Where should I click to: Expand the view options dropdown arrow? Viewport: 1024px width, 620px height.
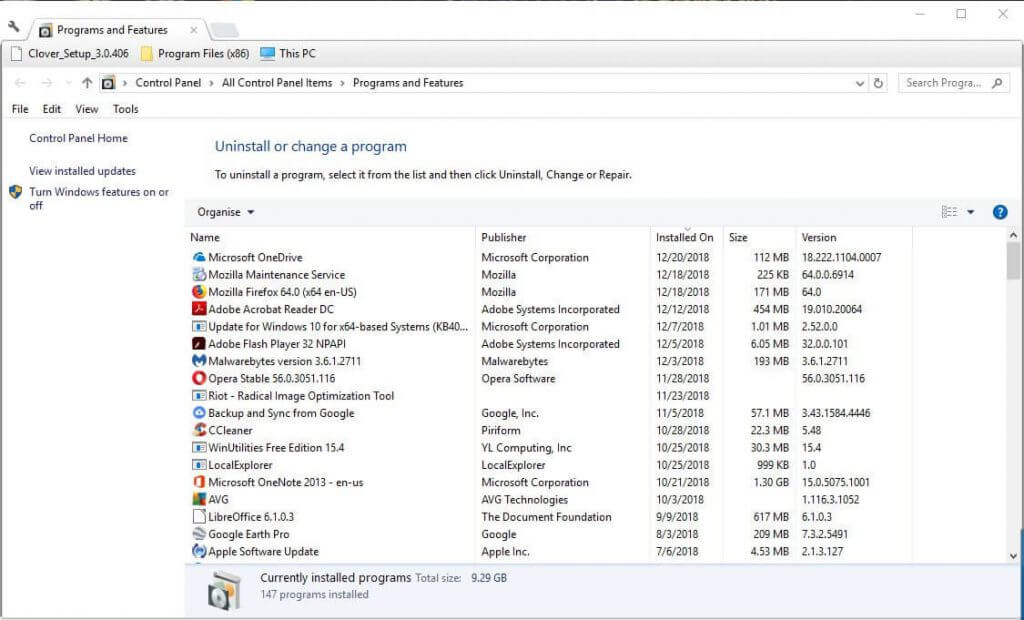pos(970,212)
